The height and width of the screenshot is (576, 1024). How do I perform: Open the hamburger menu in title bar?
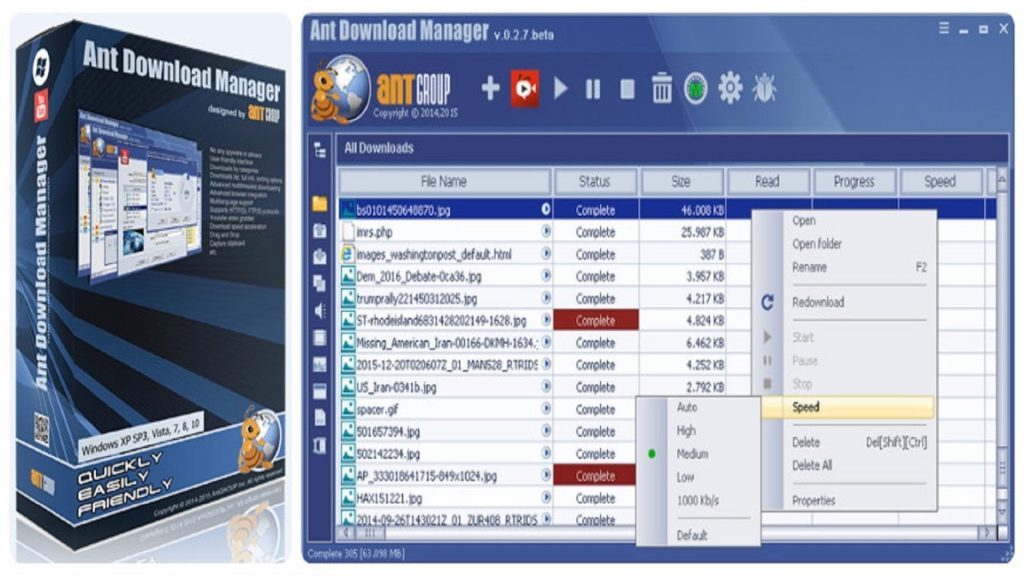(944, 30)
